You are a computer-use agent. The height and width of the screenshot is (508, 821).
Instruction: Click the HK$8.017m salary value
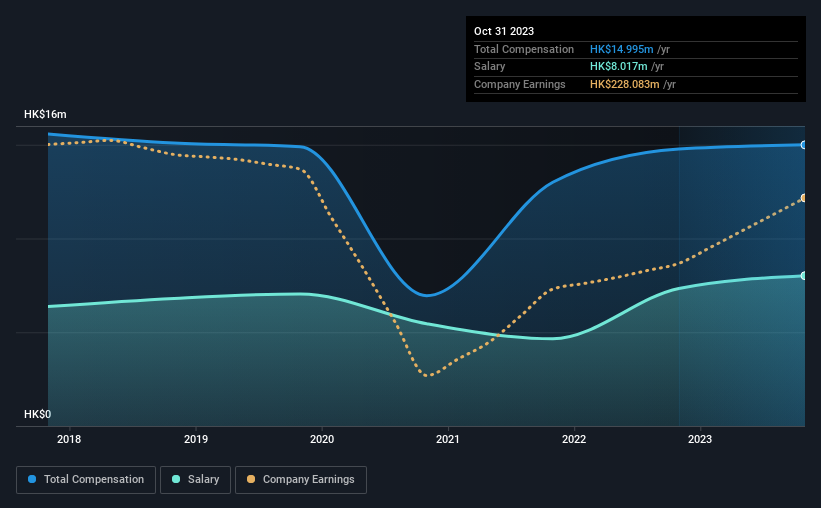click(x=618, y=67)
